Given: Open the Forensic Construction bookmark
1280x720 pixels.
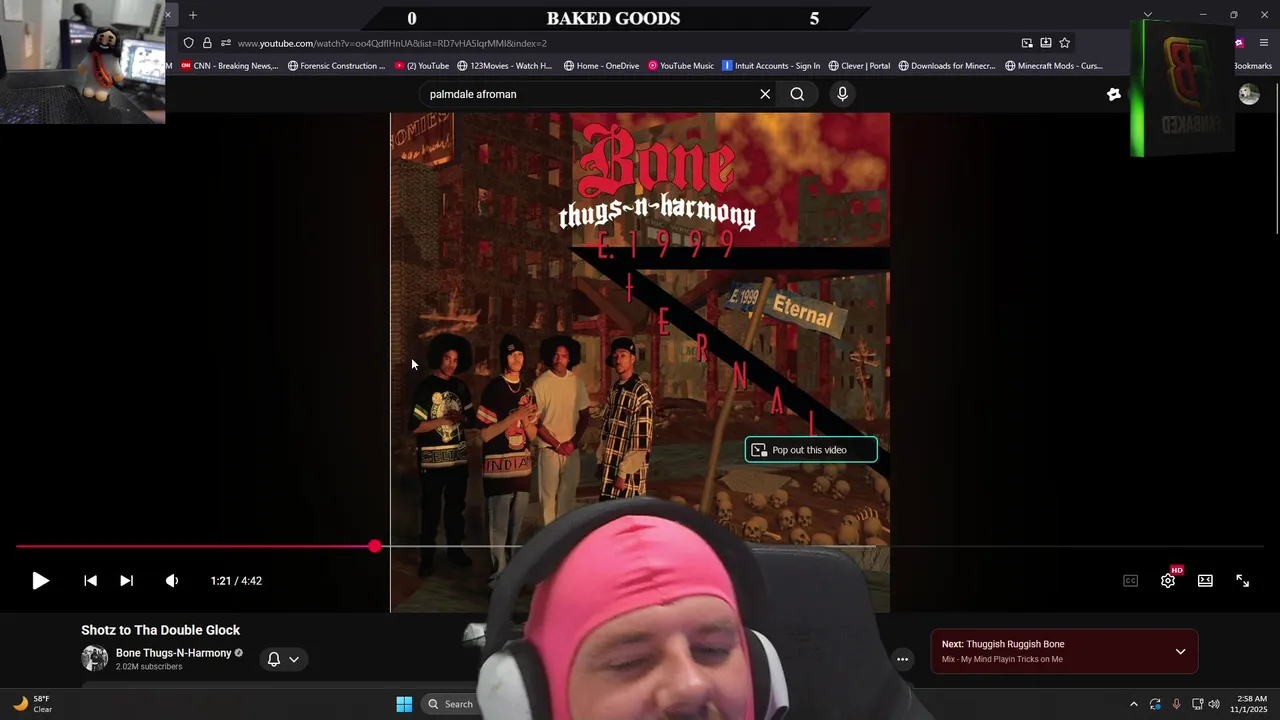Looking at the screenshot, I should coord(336,66).
